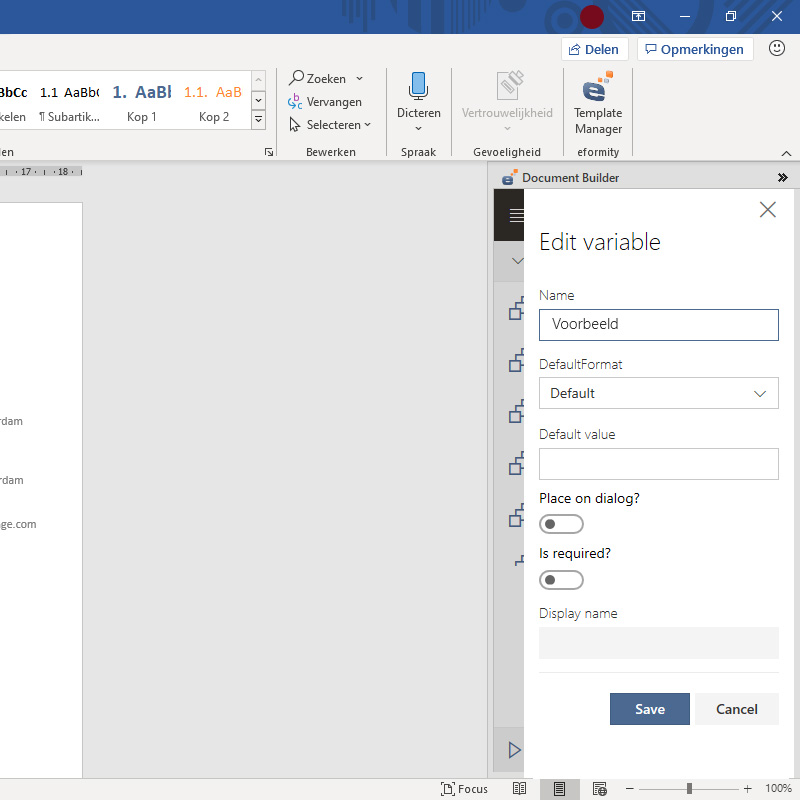Viewport: 800px width, 800px height.
Task: Click Vervangen in the Bewerken group
Action: (325, 102)
